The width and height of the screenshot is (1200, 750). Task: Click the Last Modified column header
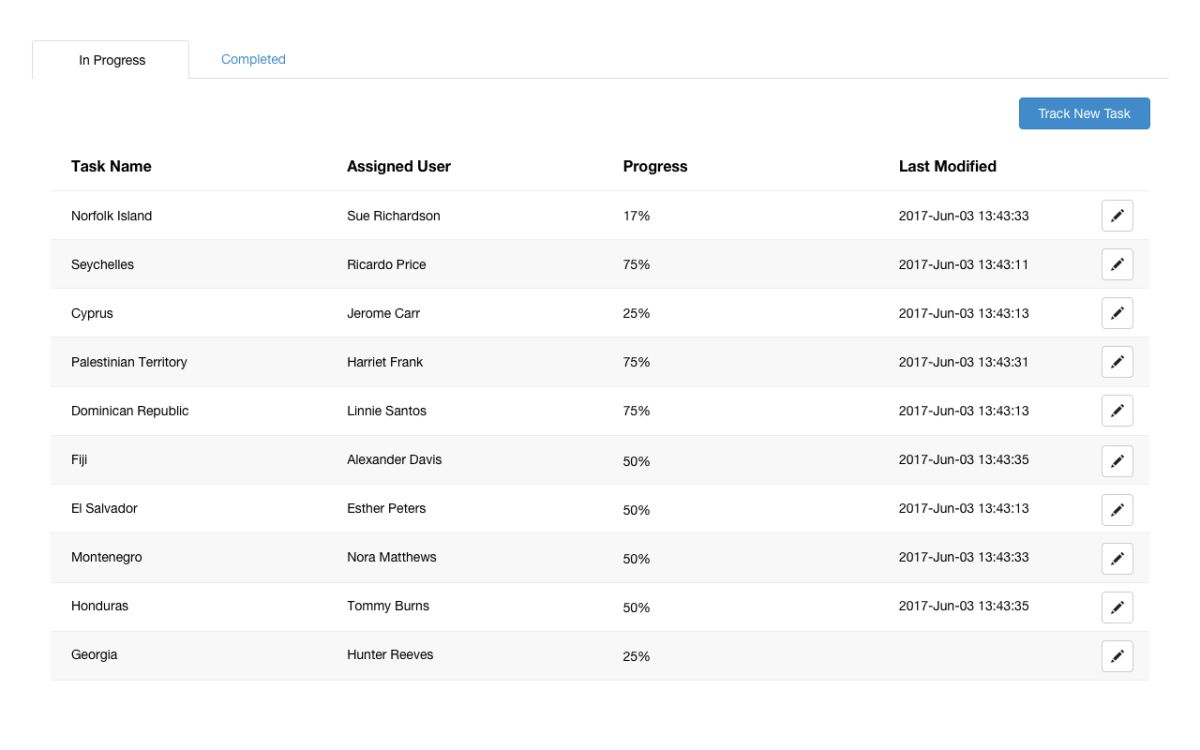(948, 166)
